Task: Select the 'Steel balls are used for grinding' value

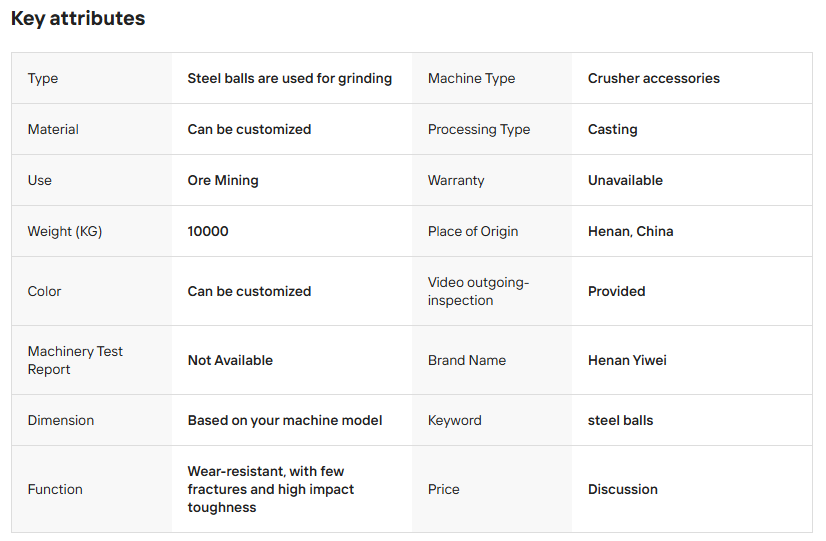Action: (x=290, y=78)
